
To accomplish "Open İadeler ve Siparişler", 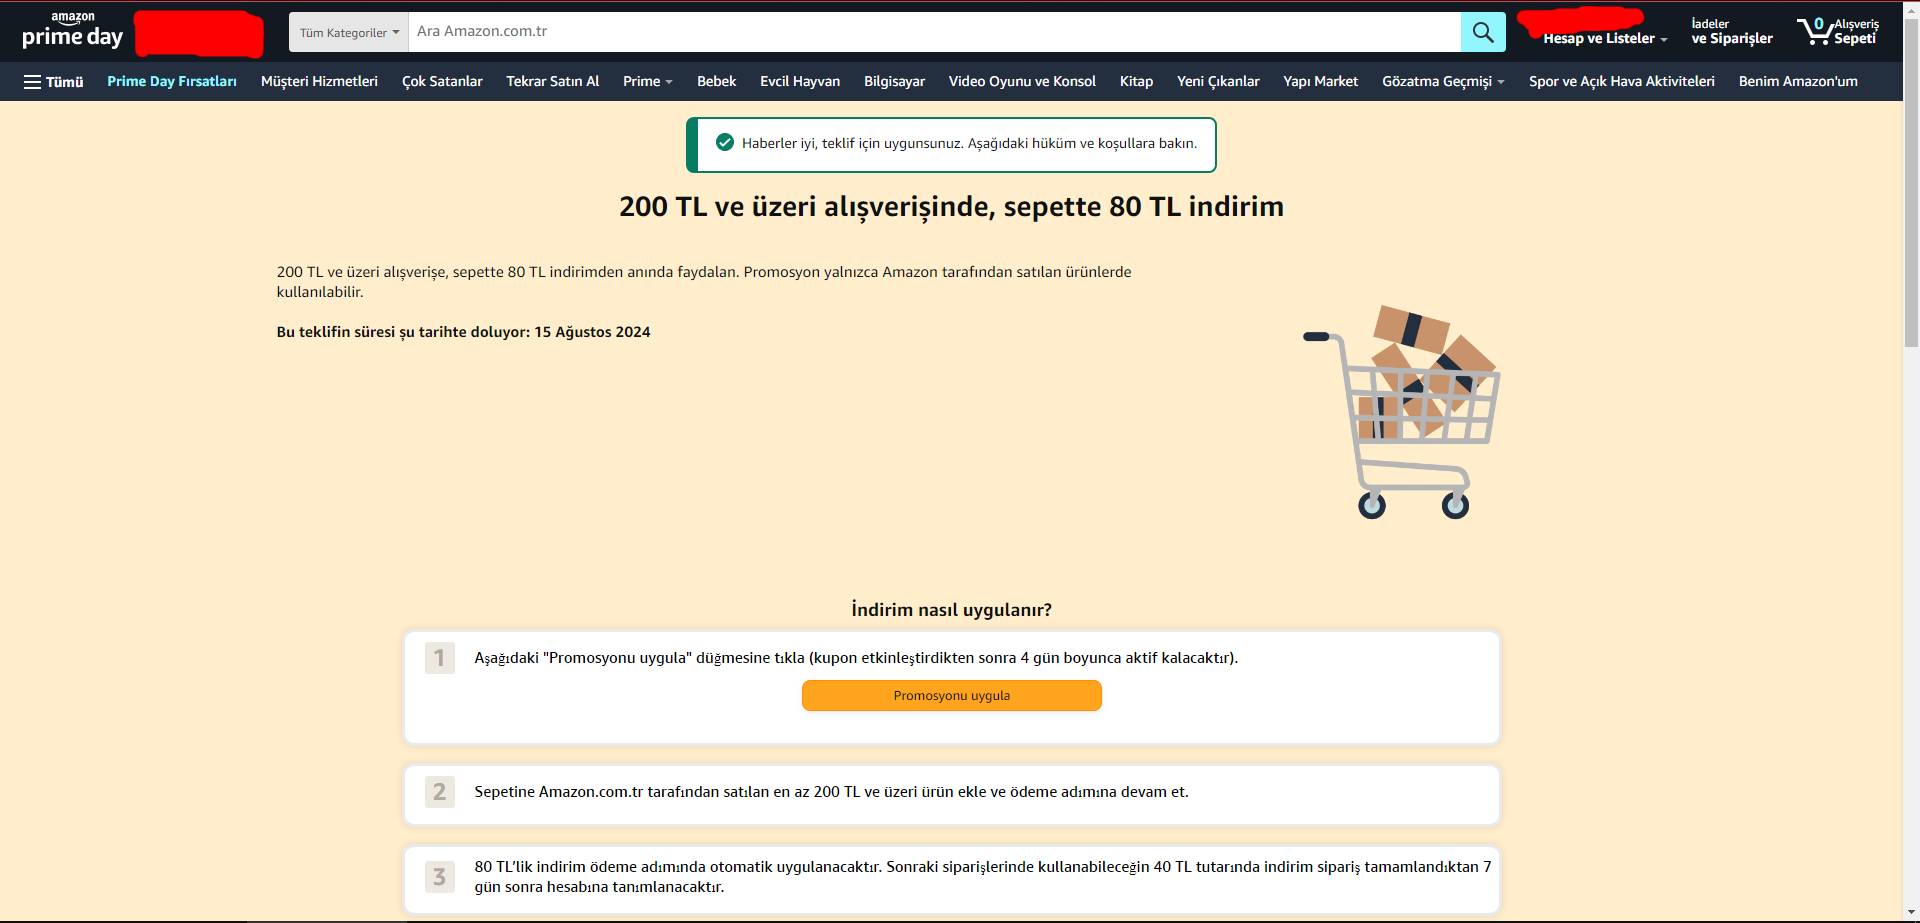I will point(1731,32).
